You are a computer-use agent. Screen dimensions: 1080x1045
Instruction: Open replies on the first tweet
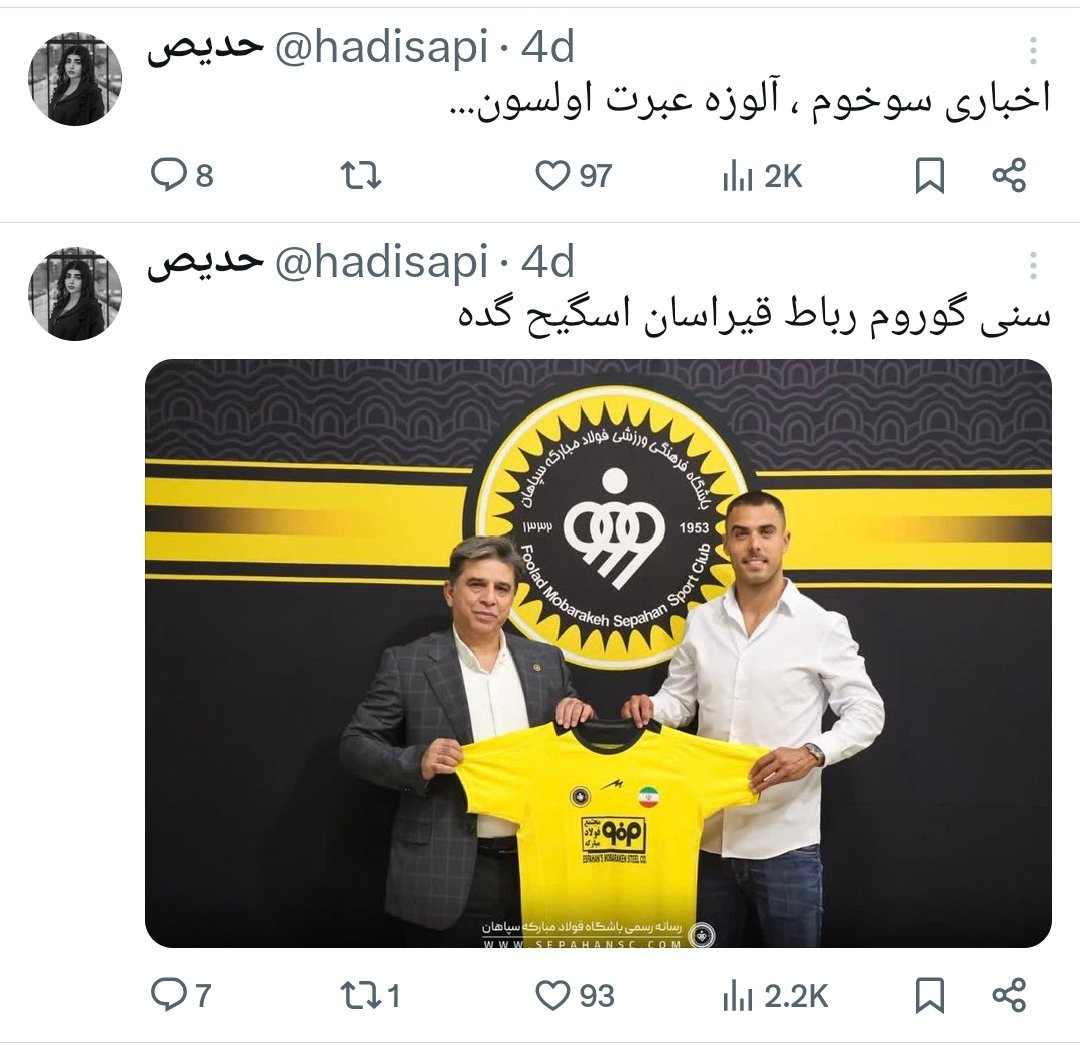click(182, 175)
